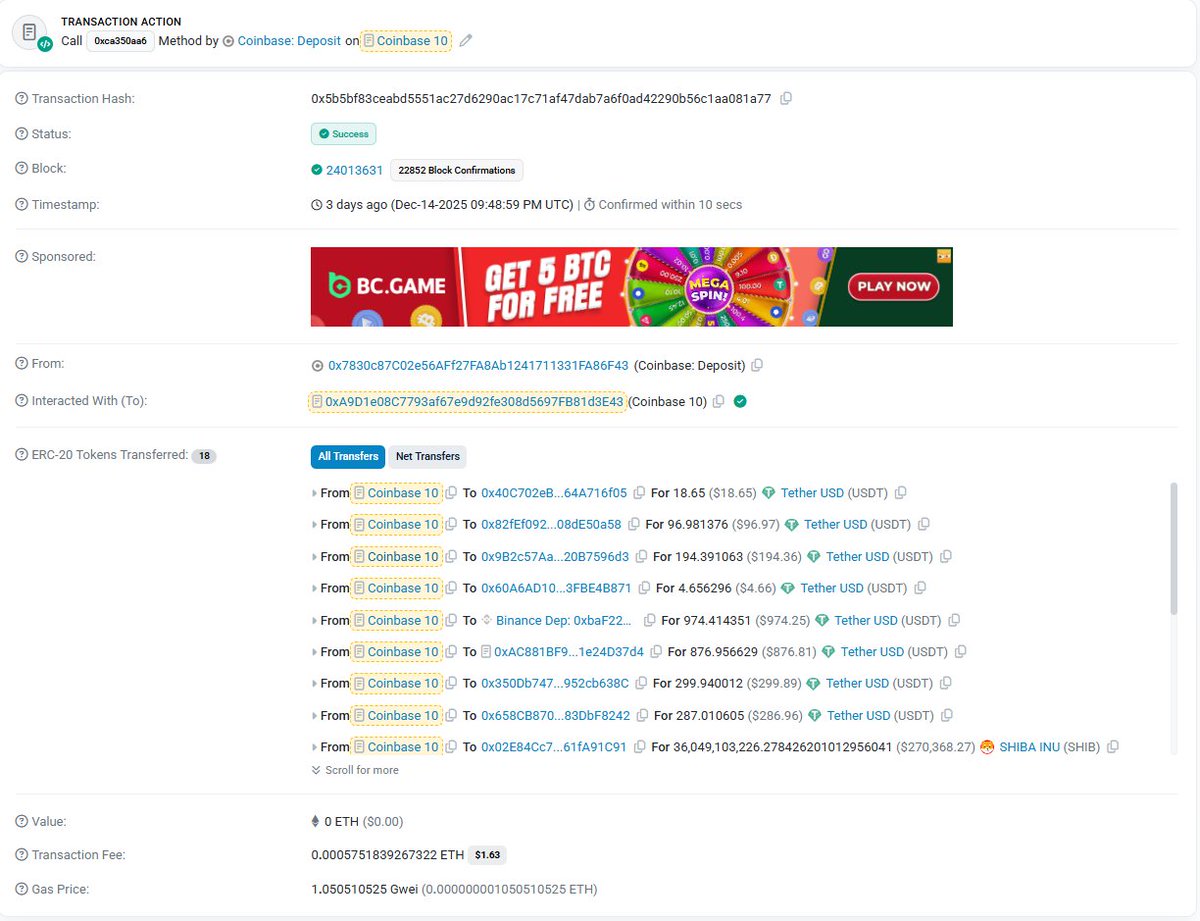Click the help icon beside Sponsored
Screen dimensions: 1200x921
tap(22, 257)
